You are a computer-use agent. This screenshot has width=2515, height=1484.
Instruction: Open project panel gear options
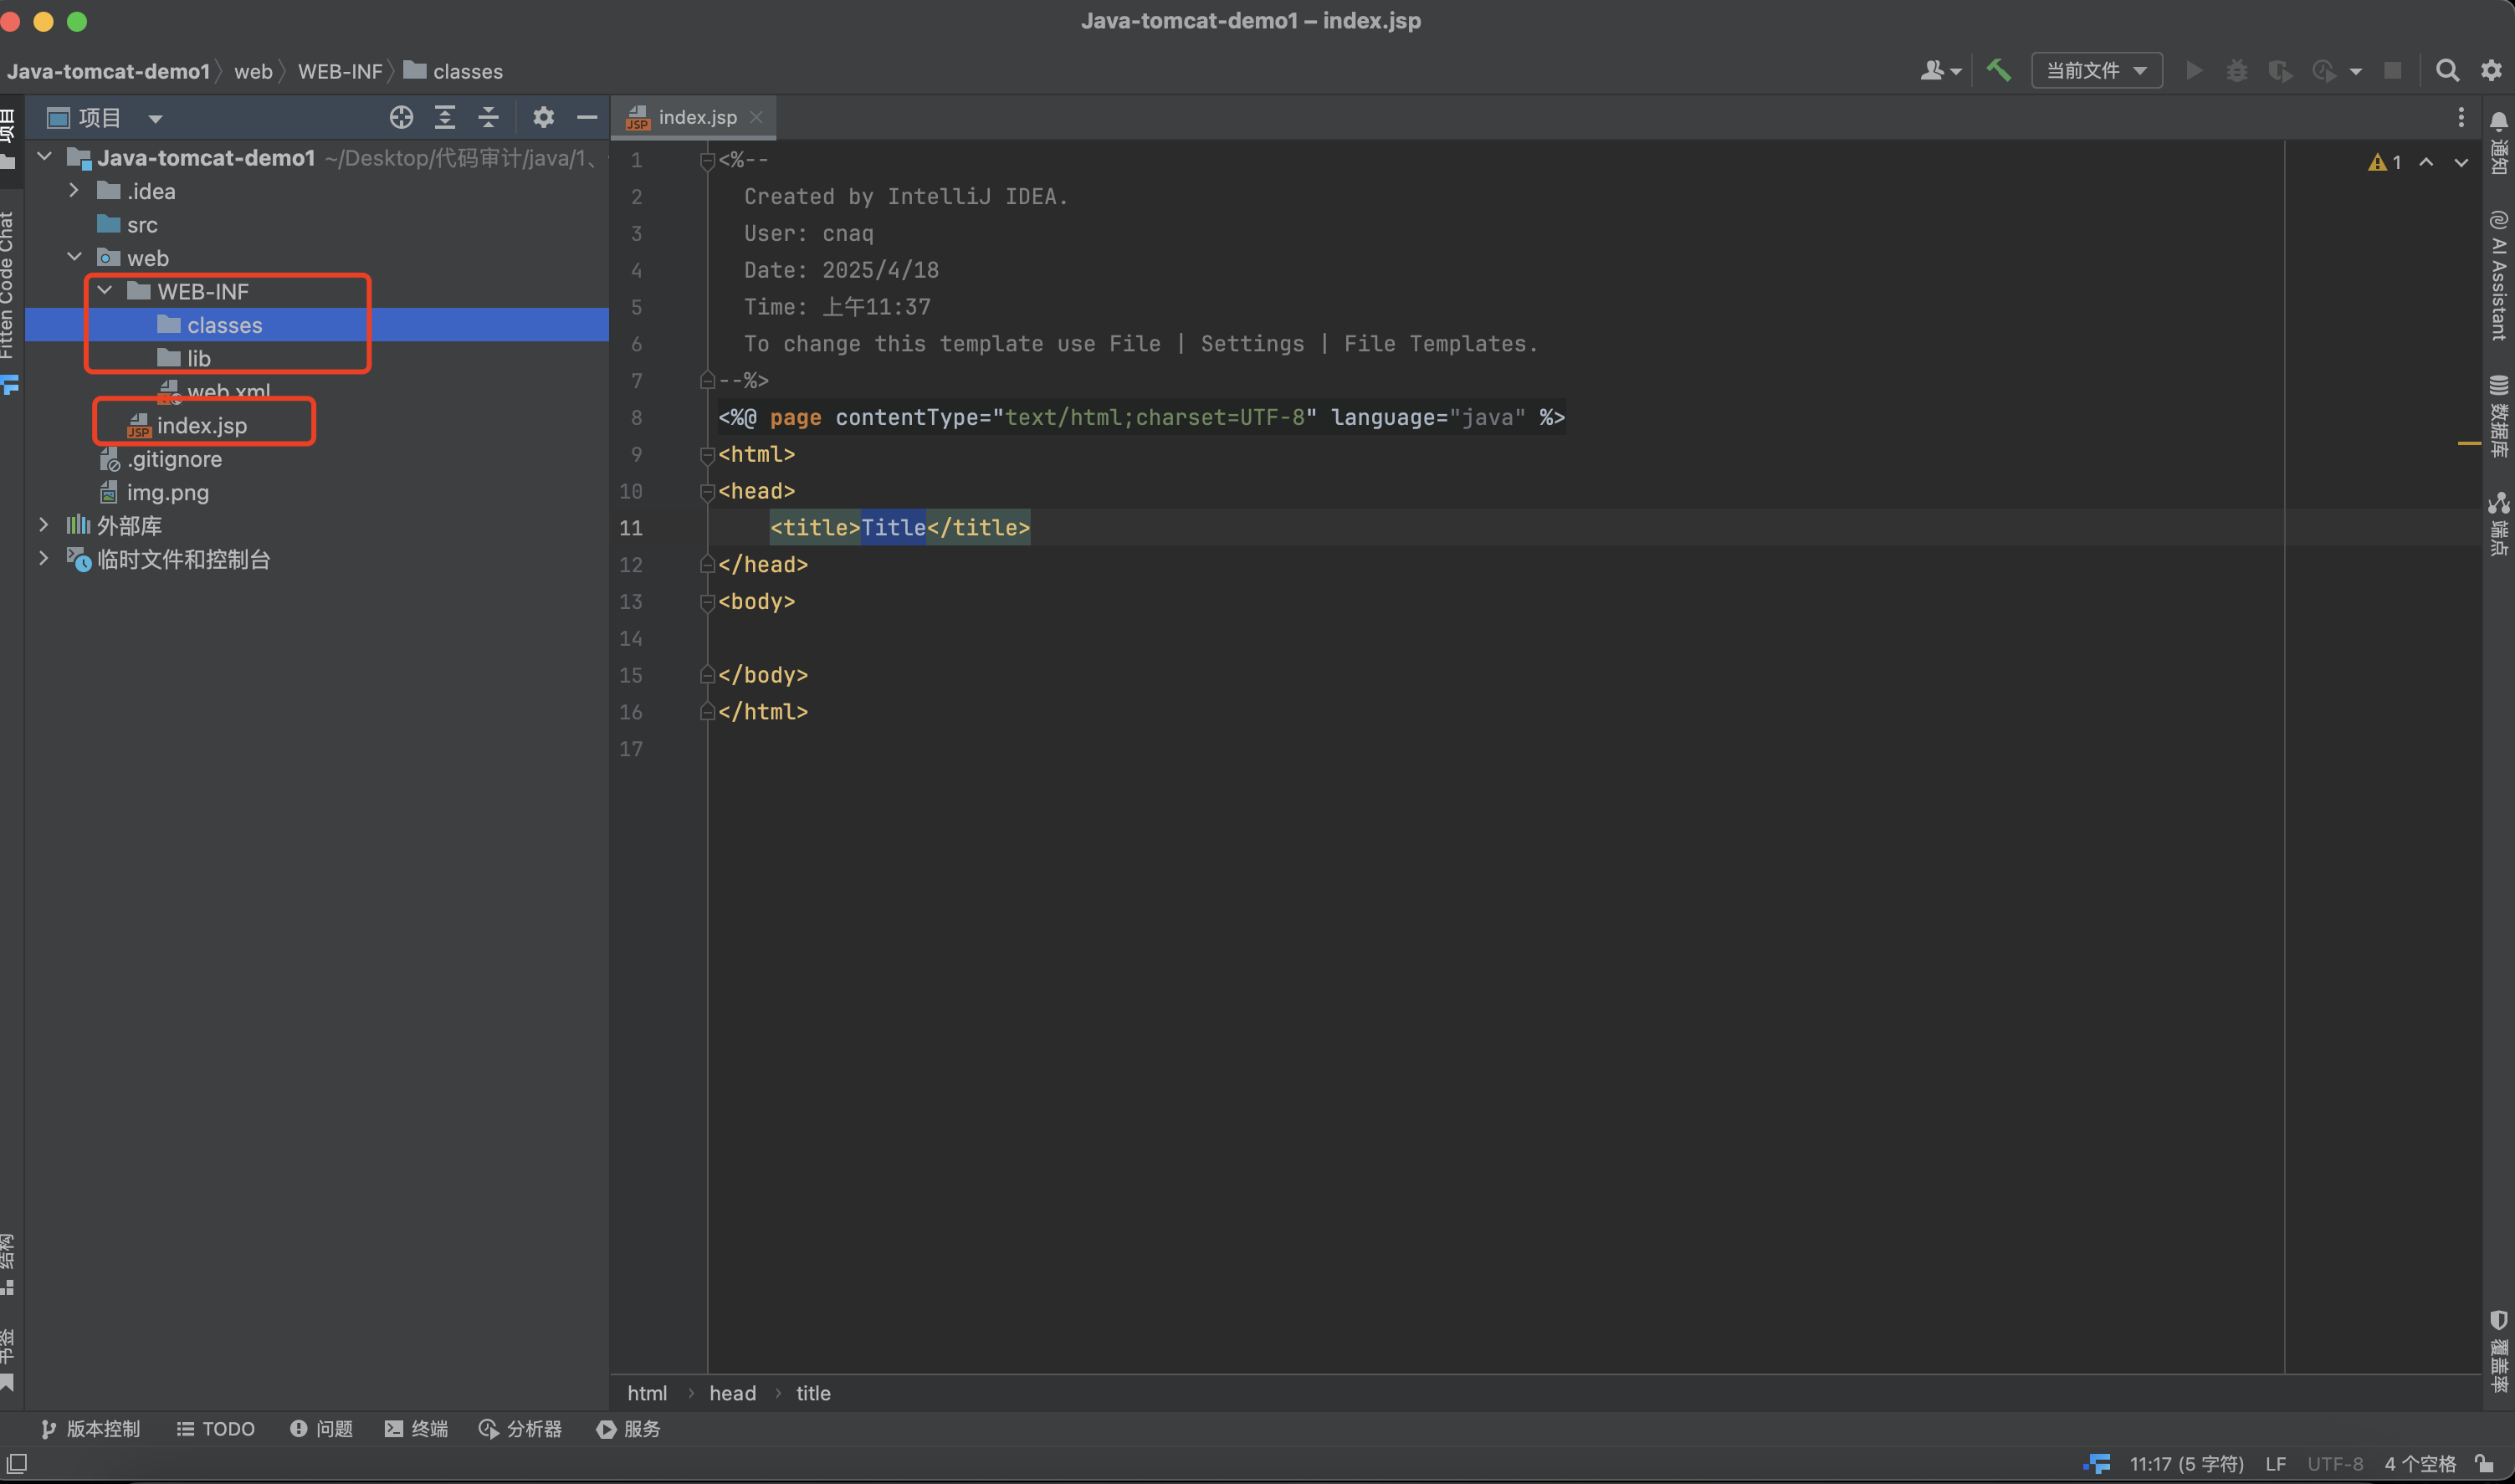(x=543, y=118)
